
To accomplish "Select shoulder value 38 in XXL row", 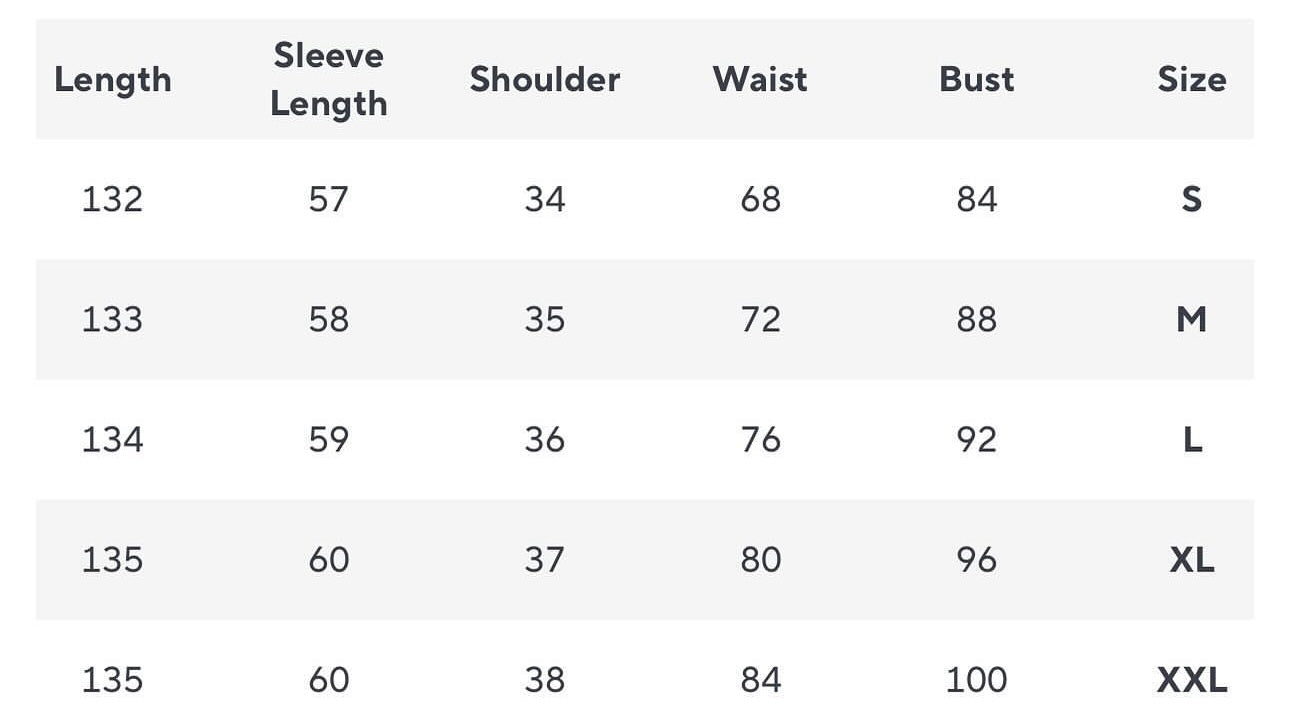I will [545, 680].
